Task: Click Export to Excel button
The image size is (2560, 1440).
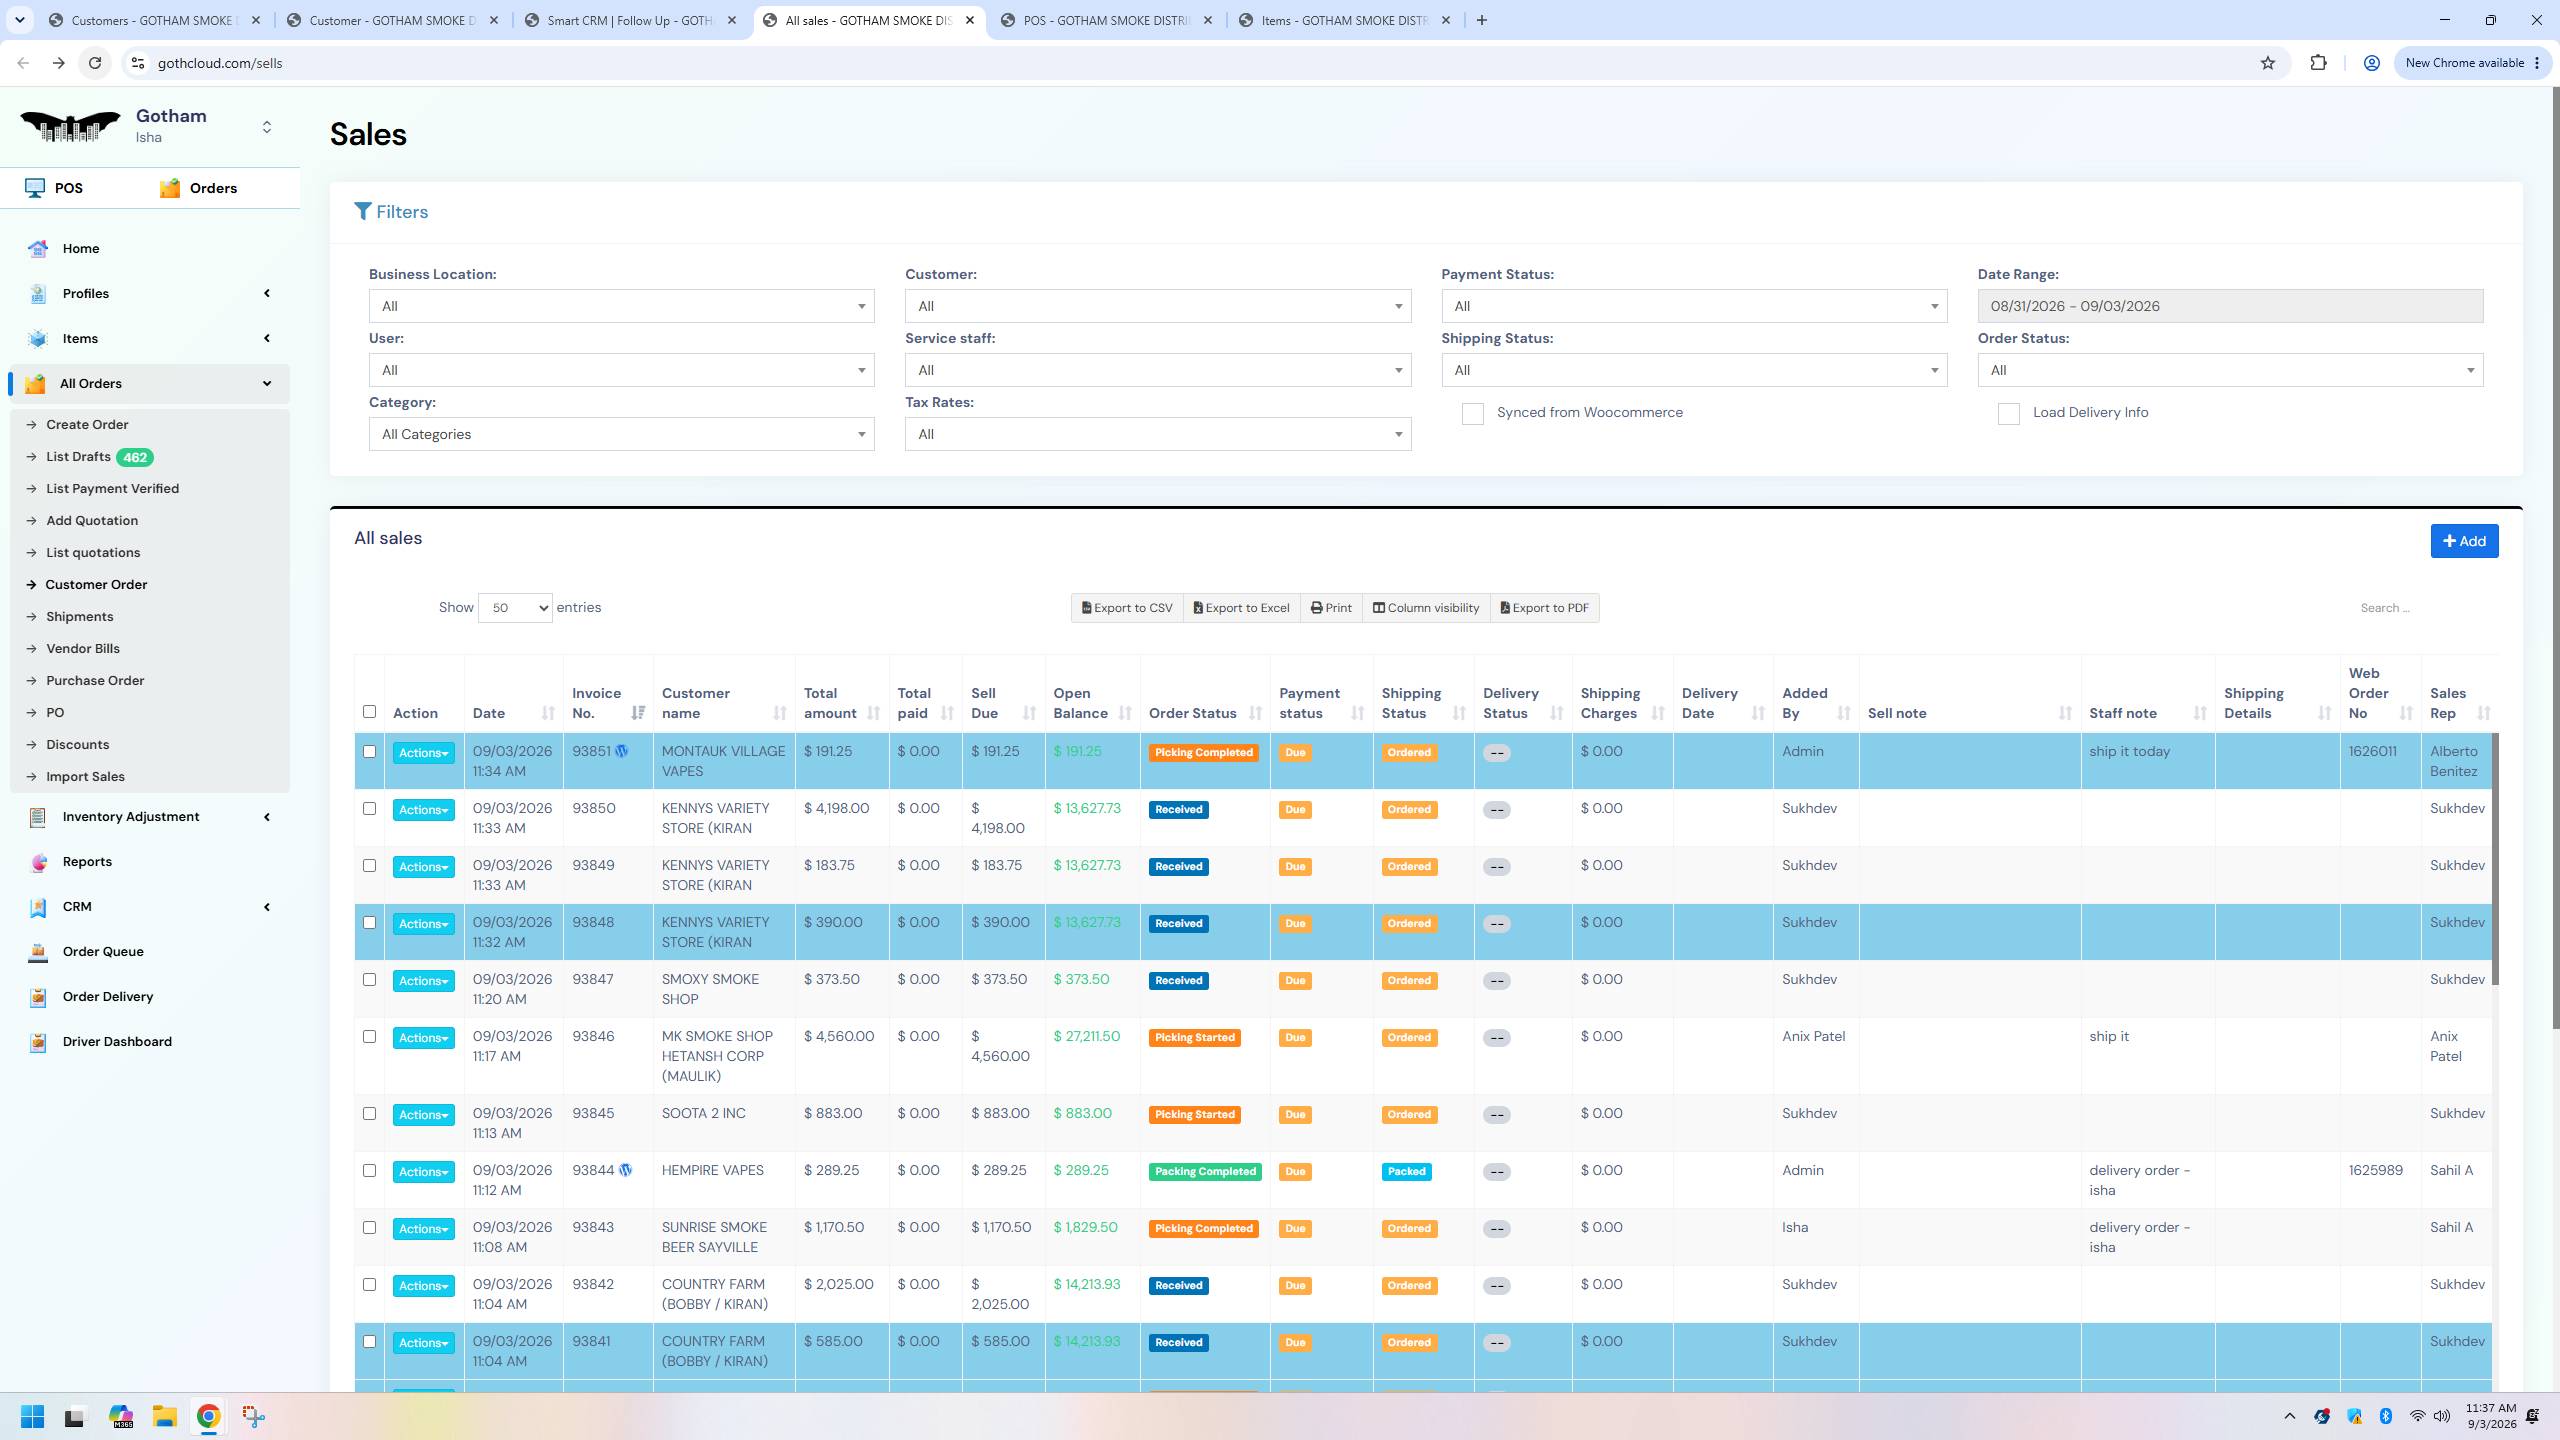Action: point(1241,608)
